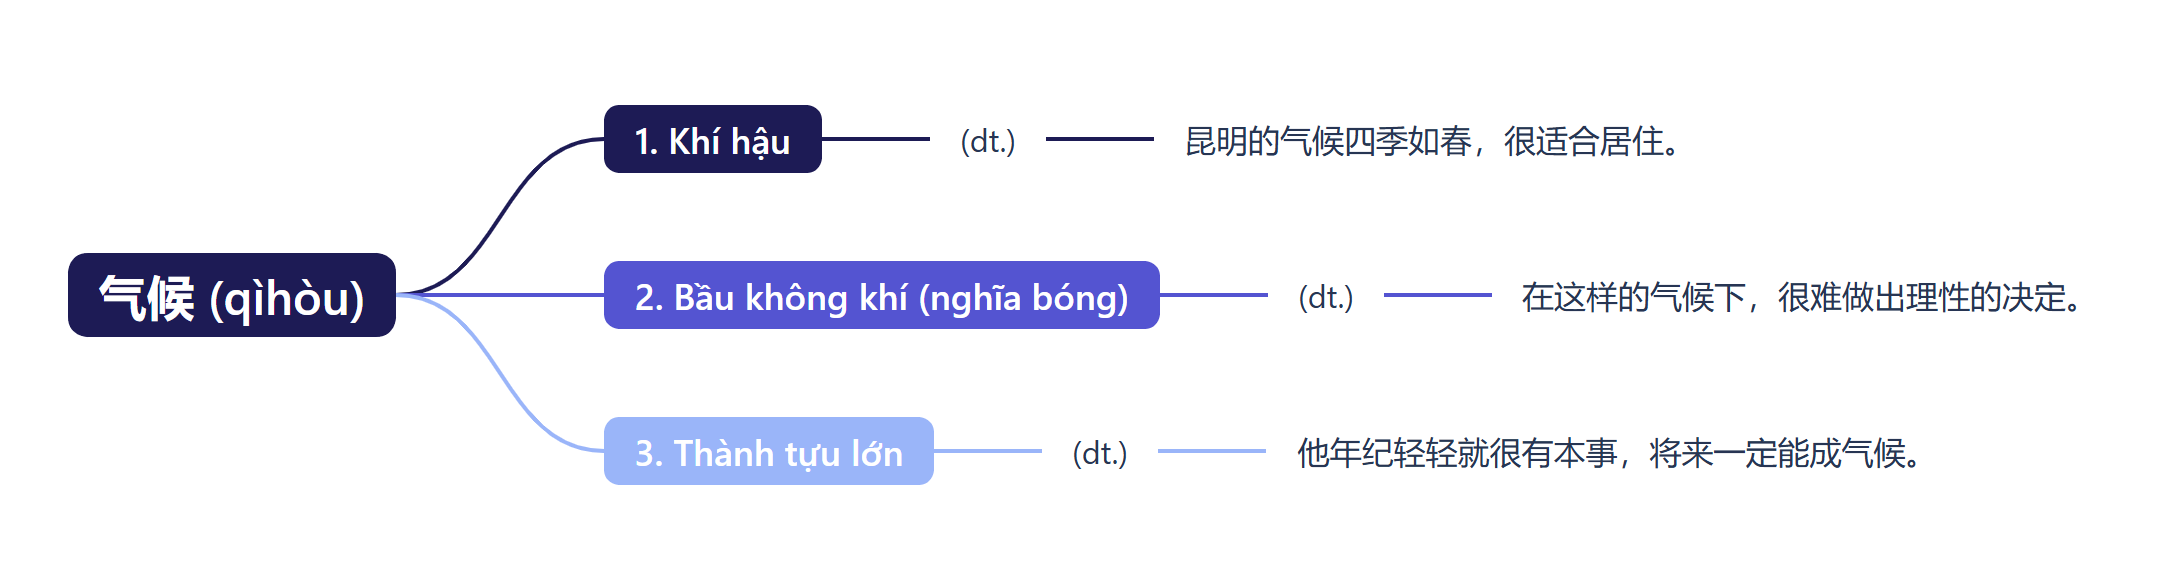Click the line between (dt.) and the 他年纪 sentence
2182x577 pixels.
(1212, 451)
